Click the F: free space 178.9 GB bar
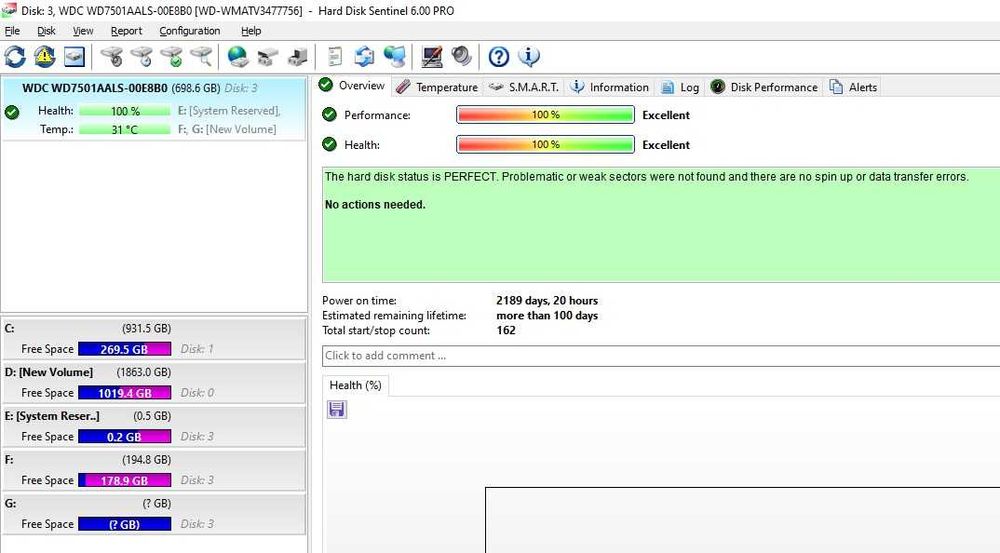This screenshot has width=1000, height=553. point(124,480)
